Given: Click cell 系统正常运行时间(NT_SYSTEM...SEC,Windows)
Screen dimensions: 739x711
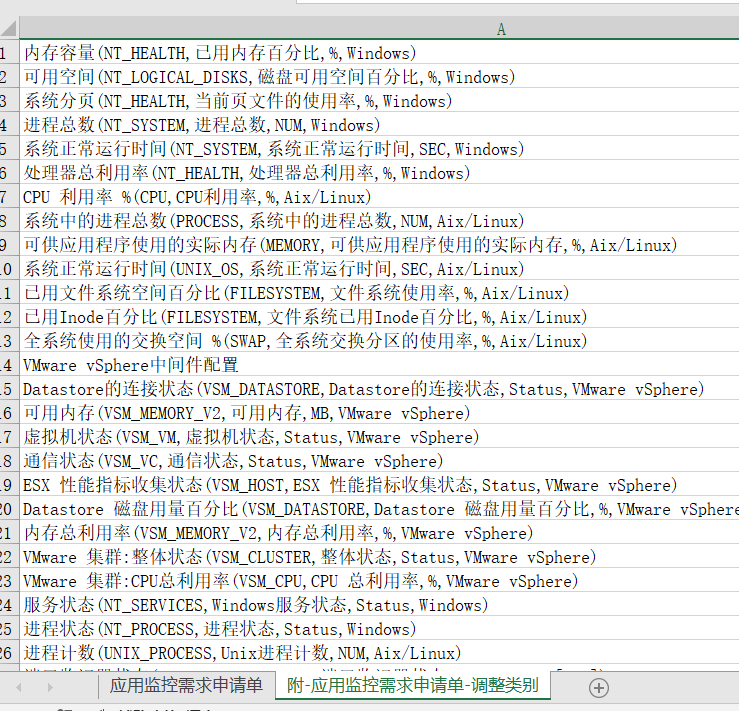Looking at the screenshot, I should (x=379, y=148).
